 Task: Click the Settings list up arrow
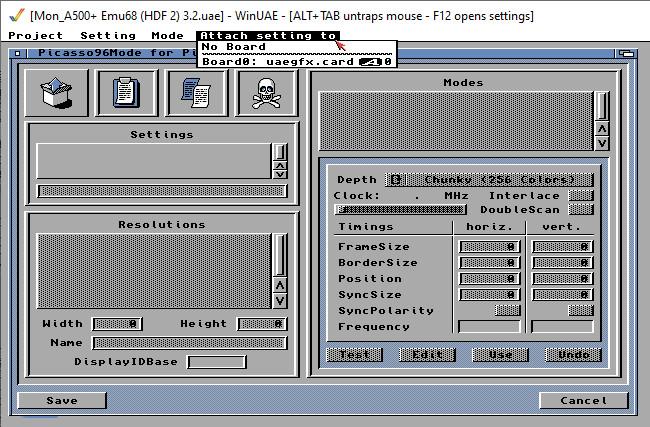280,166
